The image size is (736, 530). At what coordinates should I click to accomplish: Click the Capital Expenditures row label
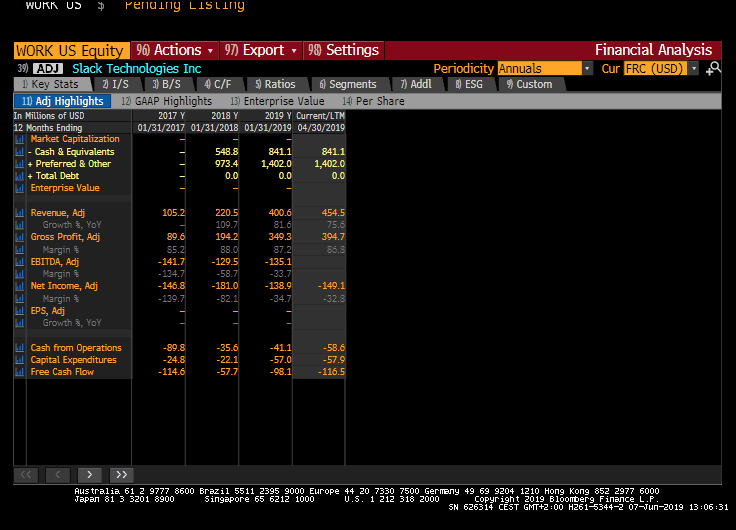74,360
